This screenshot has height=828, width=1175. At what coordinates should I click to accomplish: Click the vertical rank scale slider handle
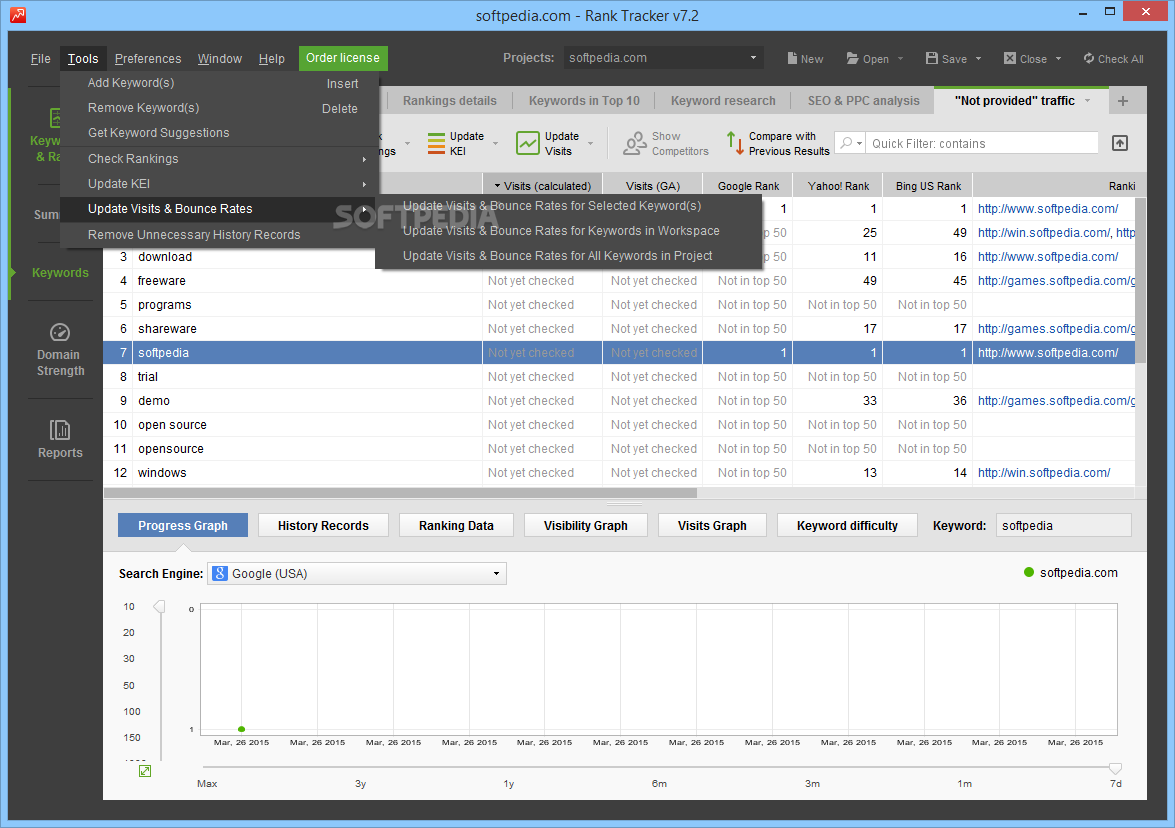(x=159, y=606)
